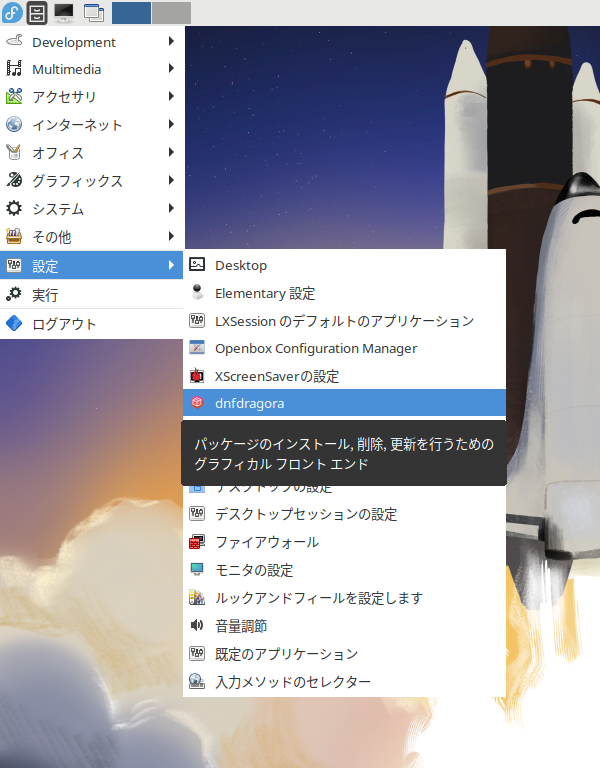The height and width of the screenshot is (768, 600).
Task: Expand the オフィス submenu arrow
Action: [x=171, y=152]
